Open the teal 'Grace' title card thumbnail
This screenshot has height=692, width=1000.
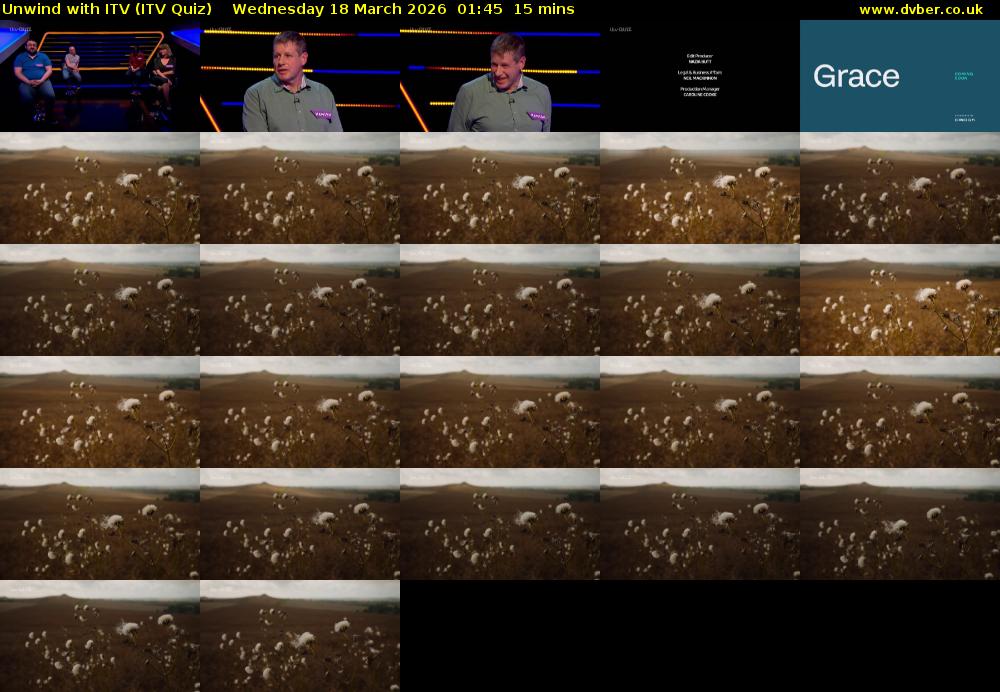click(x=900, y=76)
